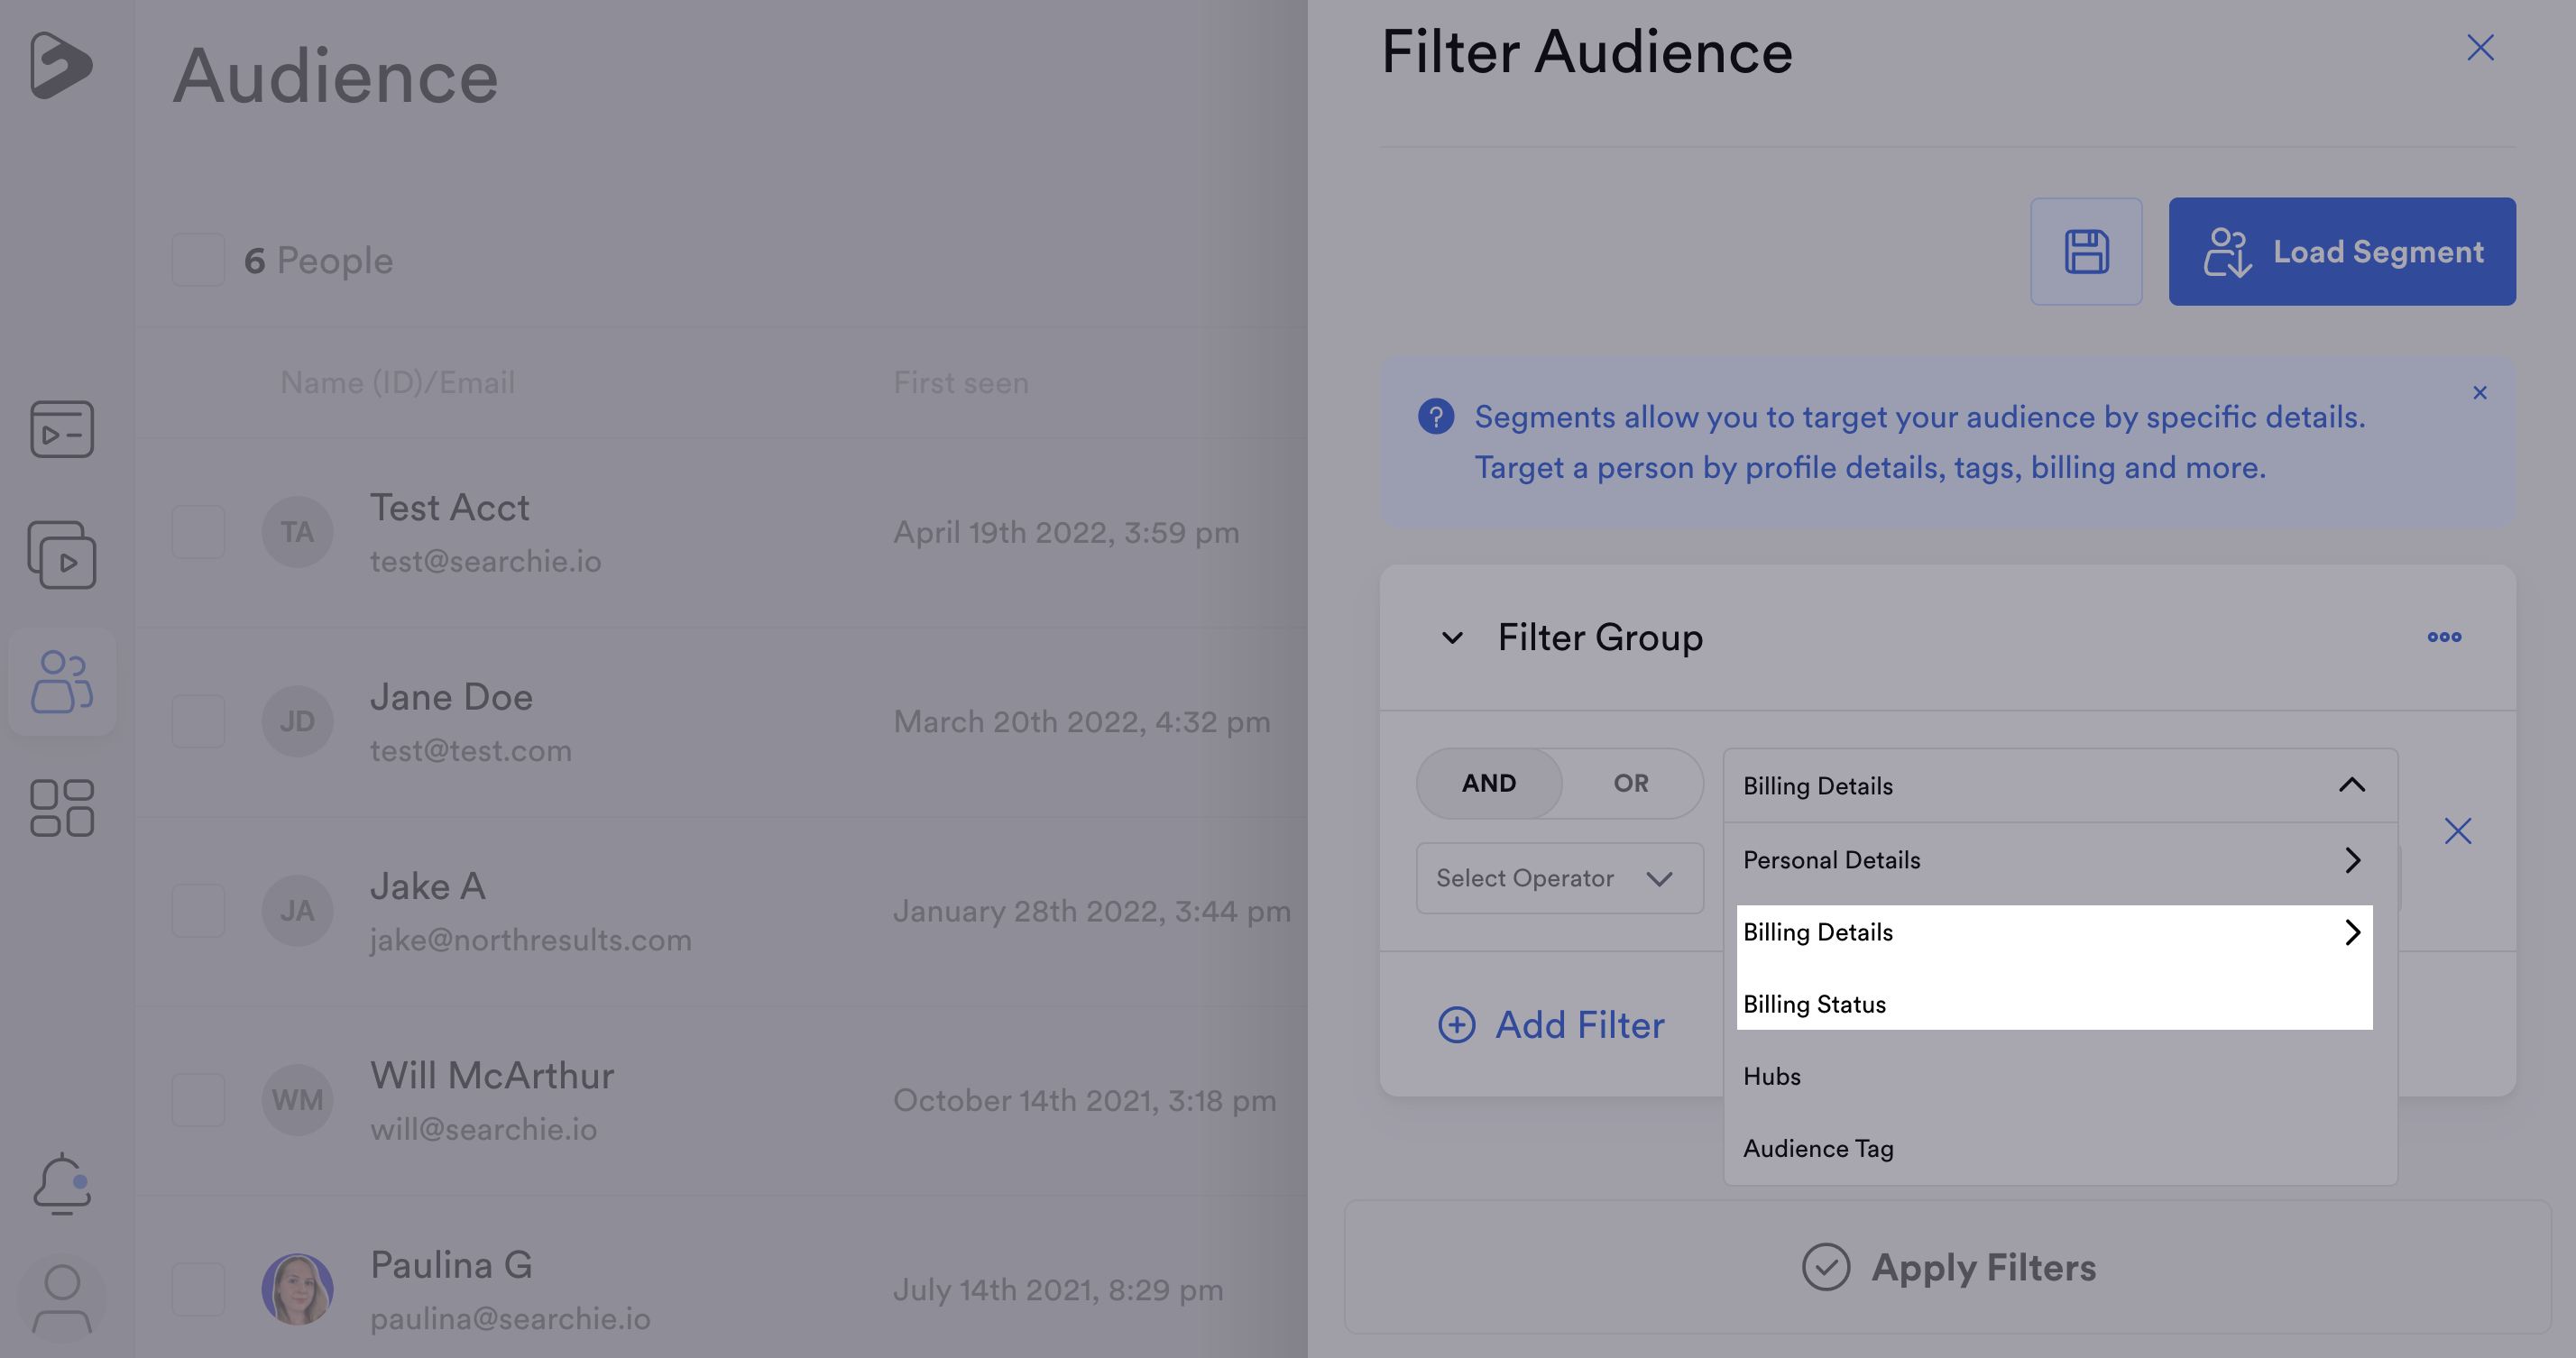Expand highlighted Billing Details submenu arrow

tap(2353, 932)
